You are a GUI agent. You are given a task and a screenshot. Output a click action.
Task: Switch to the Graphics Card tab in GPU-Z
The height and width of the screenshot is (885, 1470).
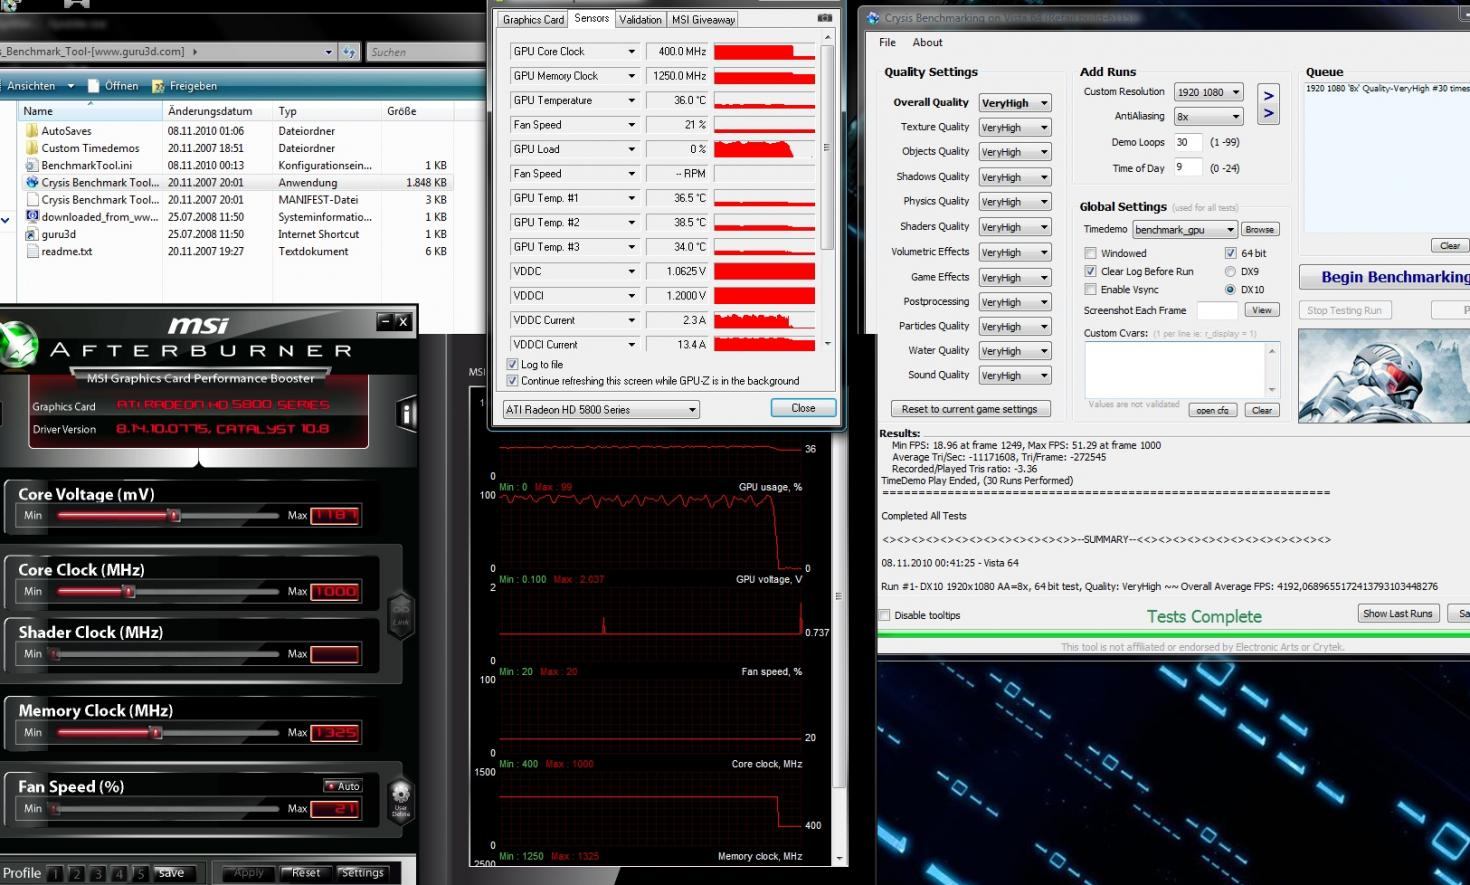coord(533,19)
